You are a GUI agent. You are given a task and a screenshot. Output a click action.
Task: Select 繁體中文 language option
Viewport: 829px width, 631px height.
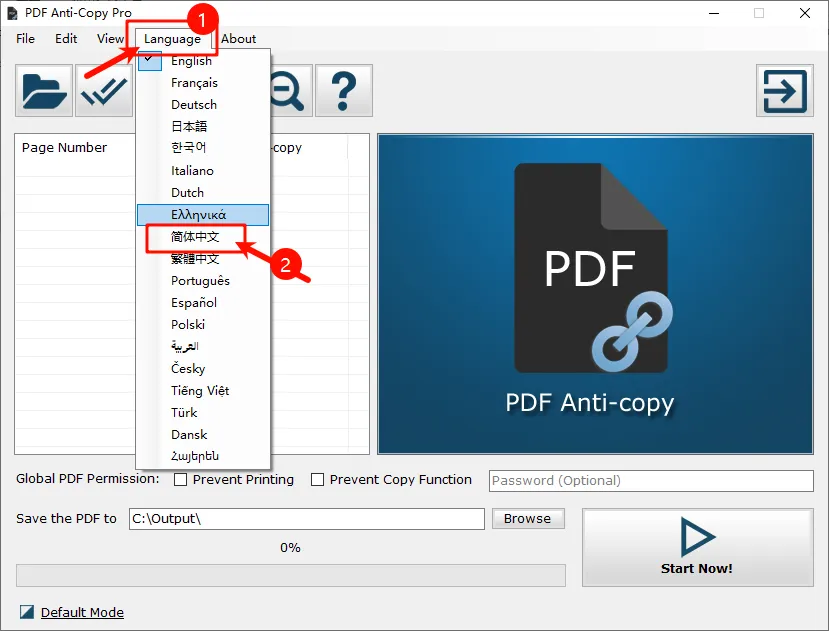coord(203,259)
